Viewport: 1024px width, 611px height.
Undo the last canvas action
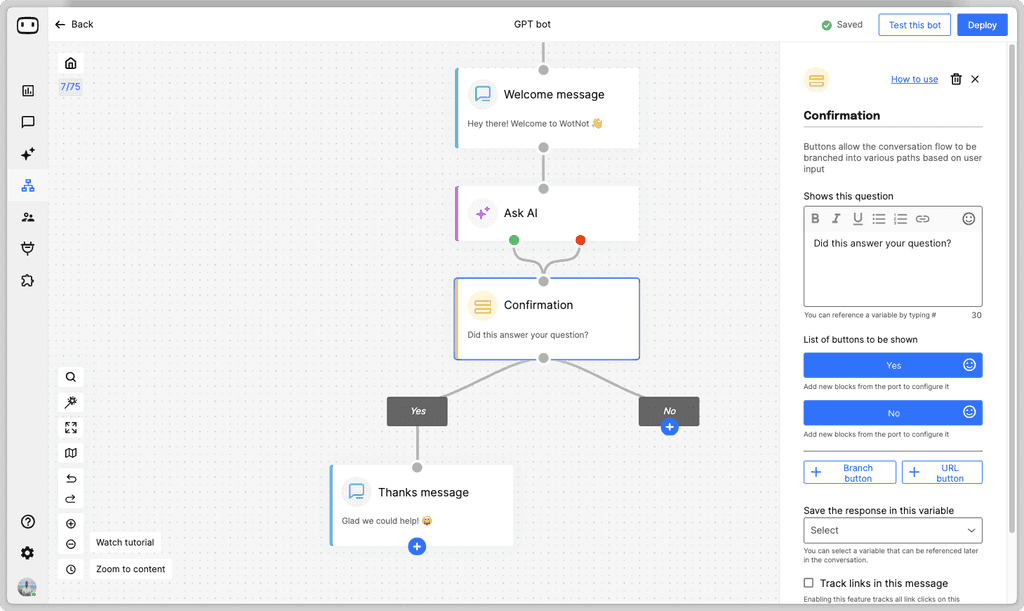70,478
